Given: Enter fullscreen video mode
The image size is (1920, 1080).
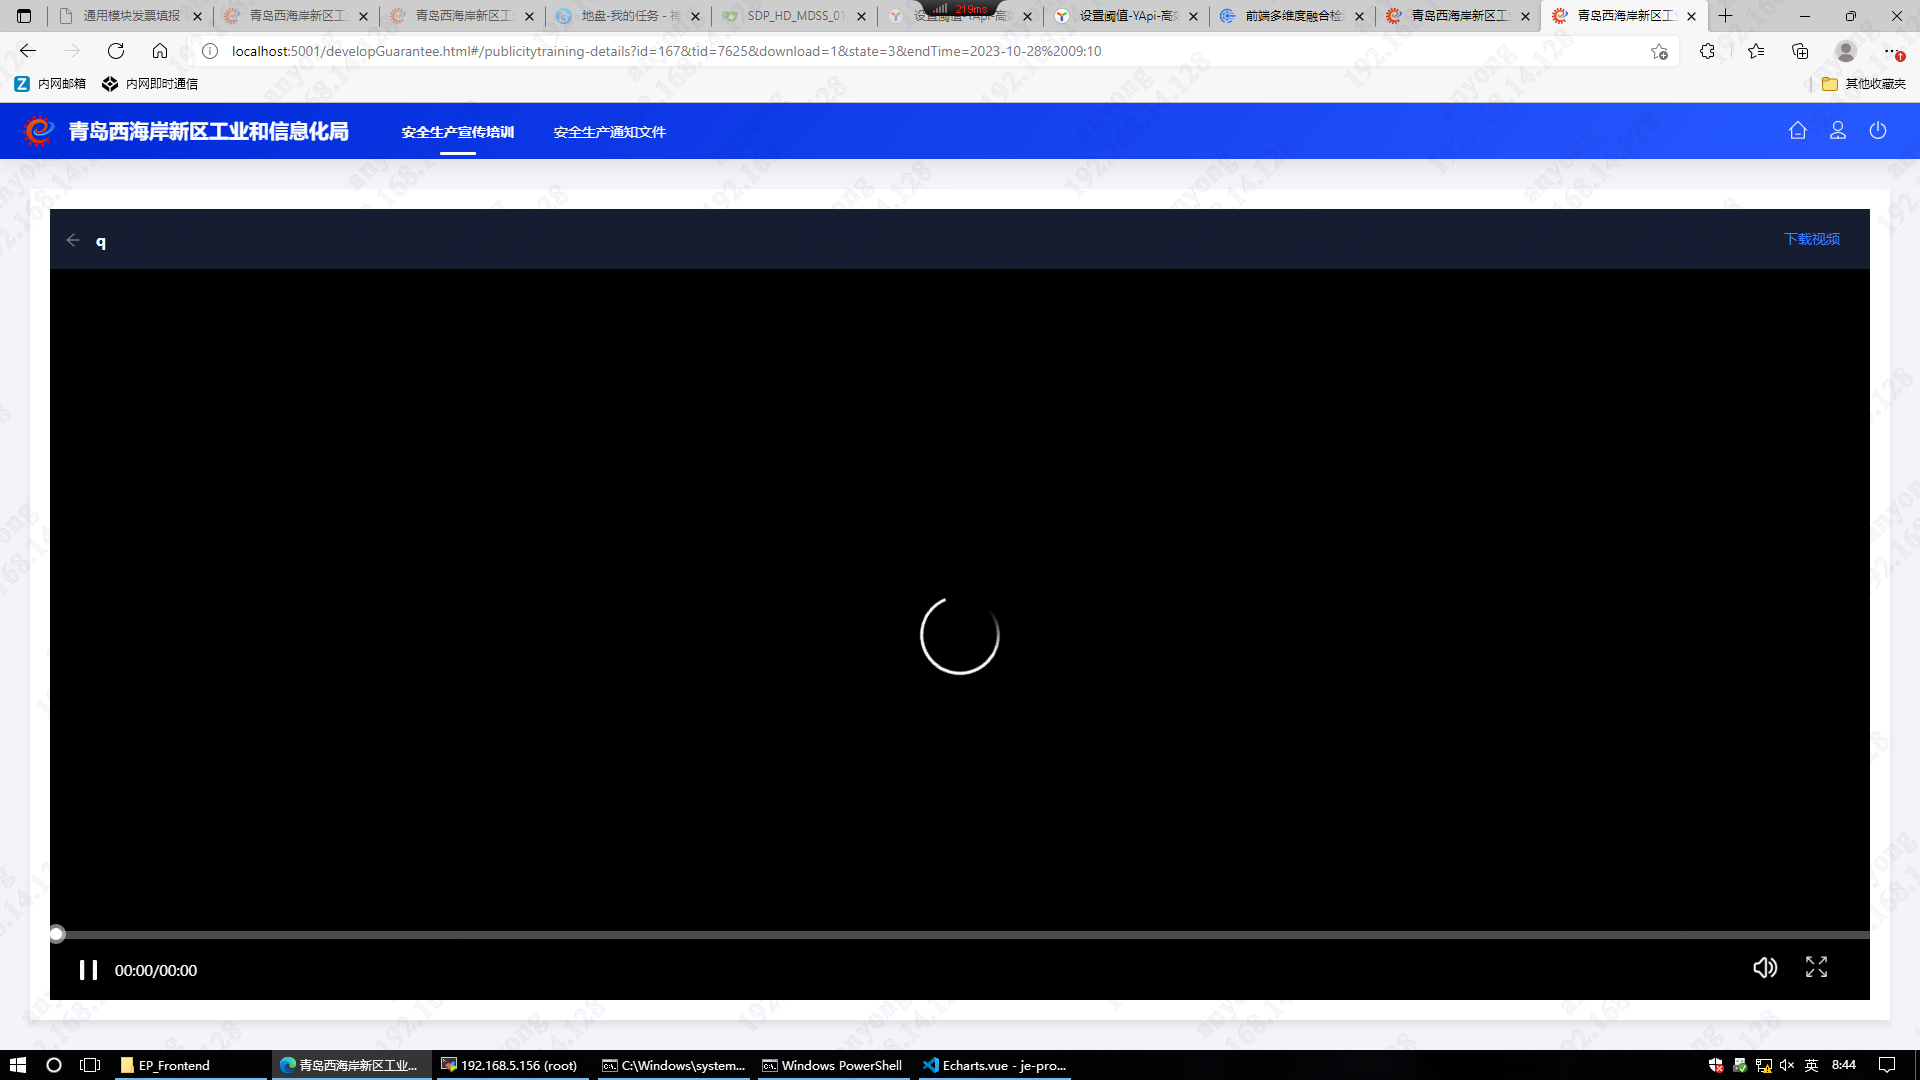Looking at the screenshot, I should click(x=1816, y=967).
